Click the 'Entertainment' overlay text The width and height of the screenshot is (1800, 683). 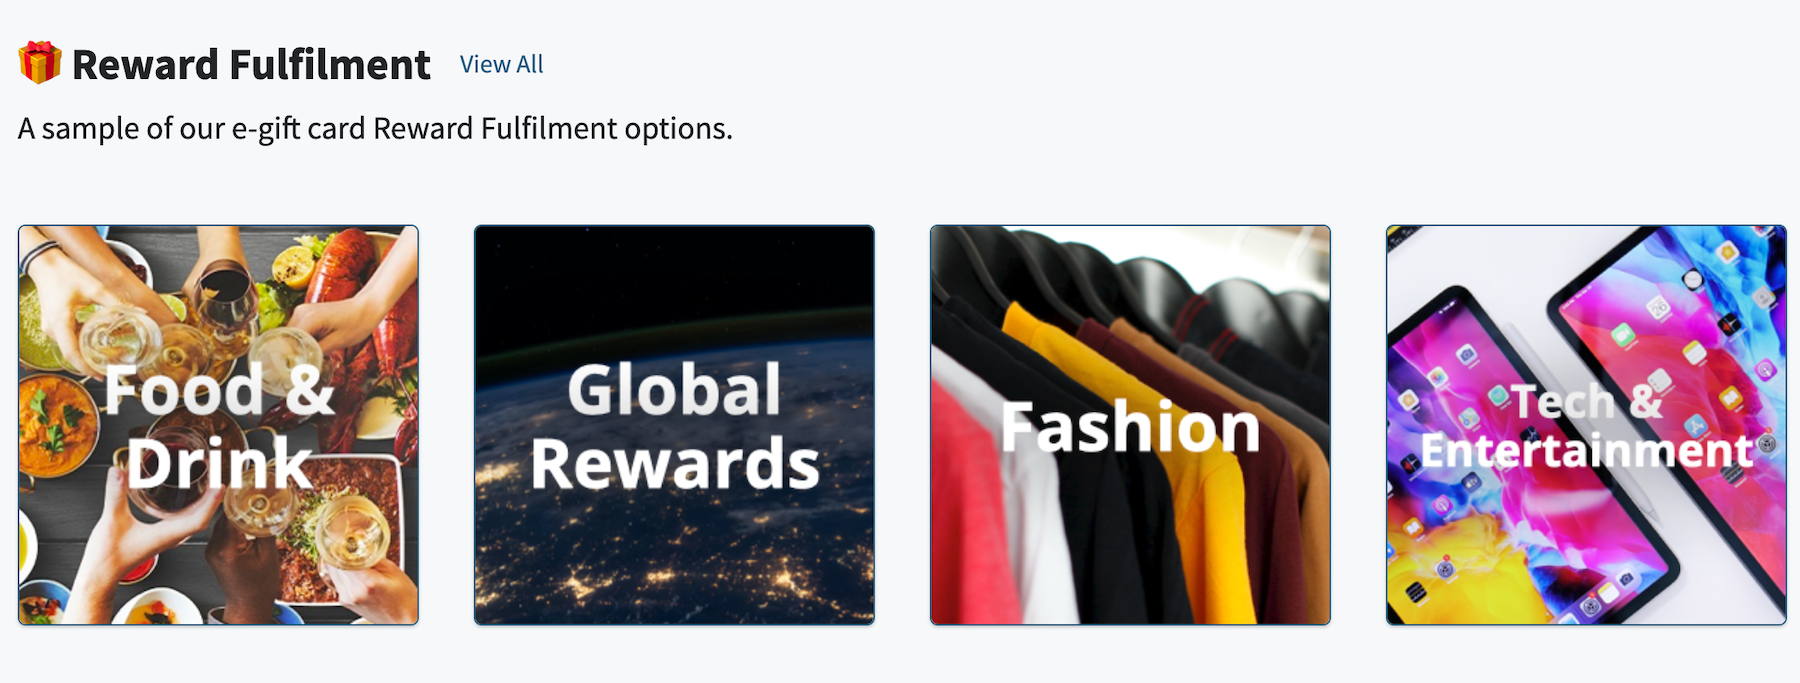[1587, 451]
